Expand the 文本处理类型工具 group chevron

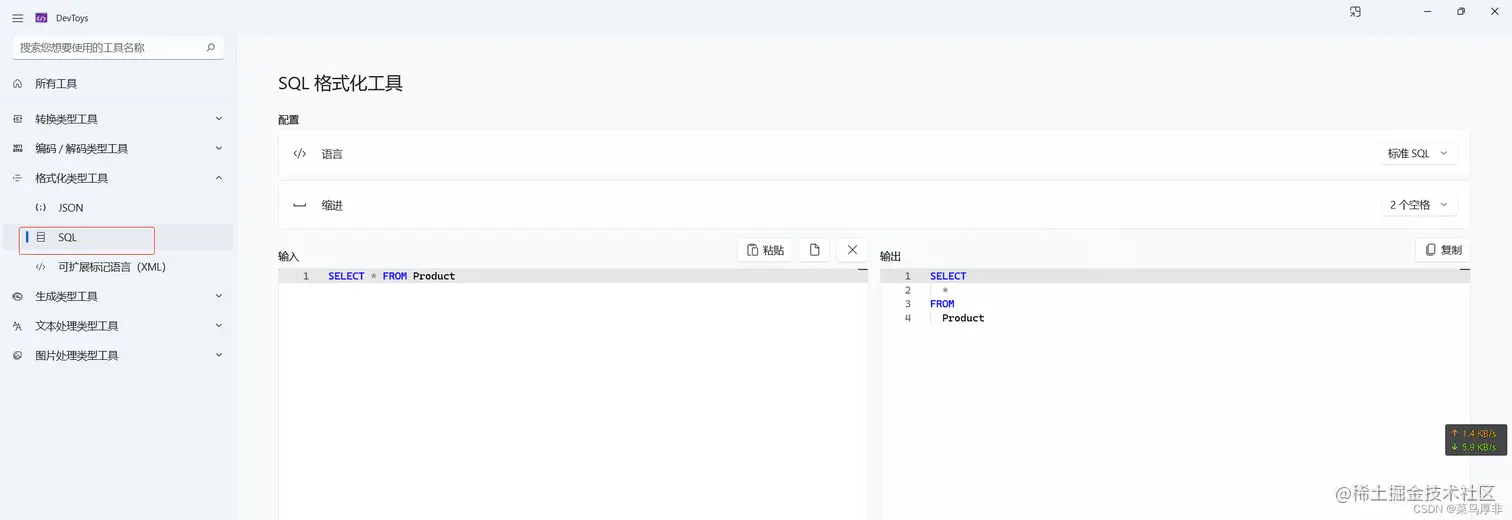(219, 326)
